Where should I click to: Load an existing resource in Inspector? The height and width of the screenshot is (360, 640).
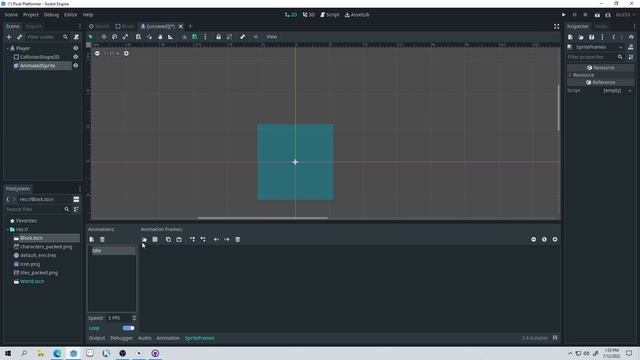click(x=581, y=37)
